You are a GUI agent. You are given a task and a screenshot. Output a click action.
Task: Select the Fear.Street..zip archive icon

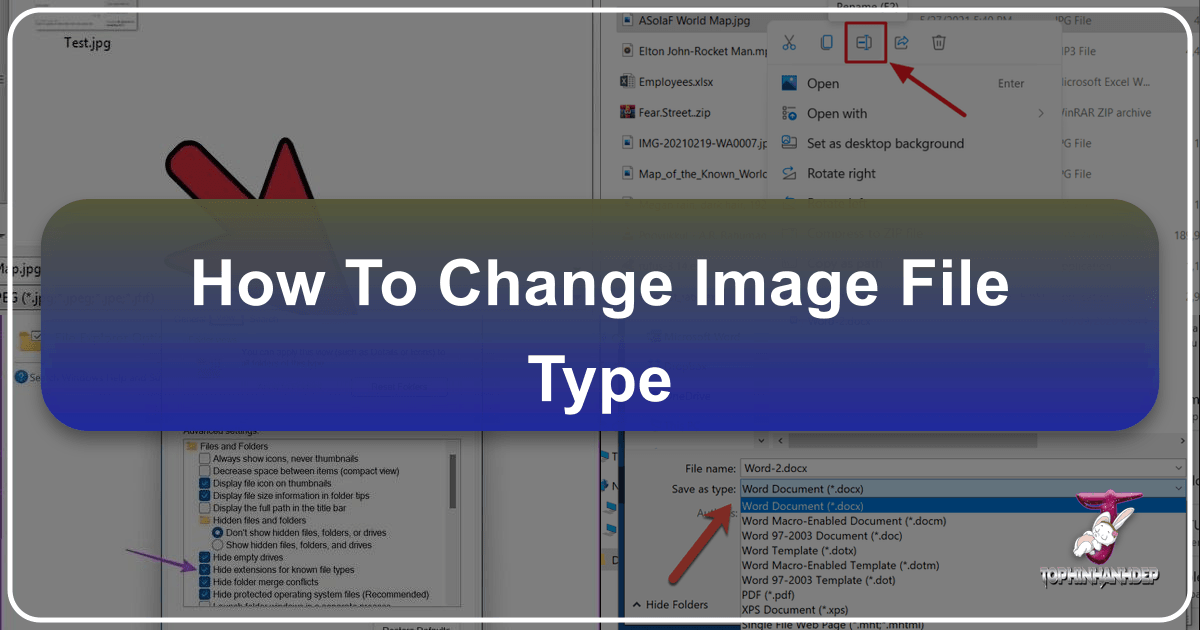point(627,112)
